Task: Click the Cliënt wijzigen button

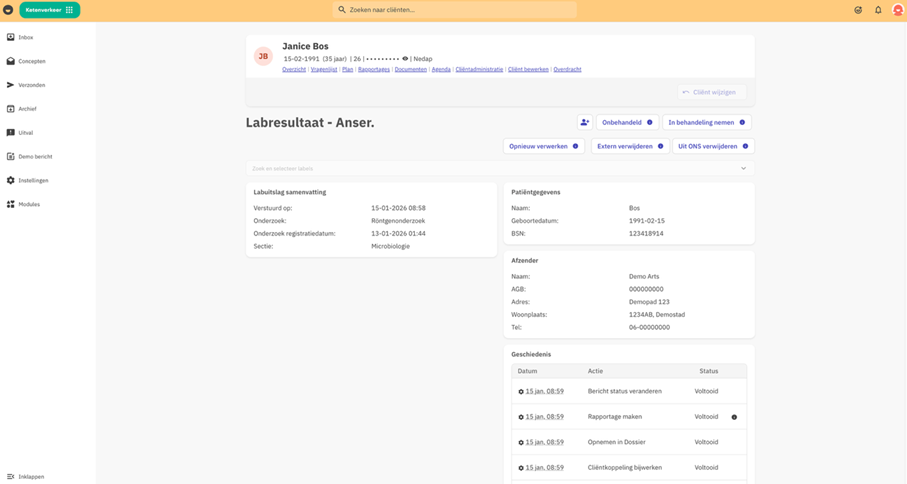Action: click(x=711, y=92)
